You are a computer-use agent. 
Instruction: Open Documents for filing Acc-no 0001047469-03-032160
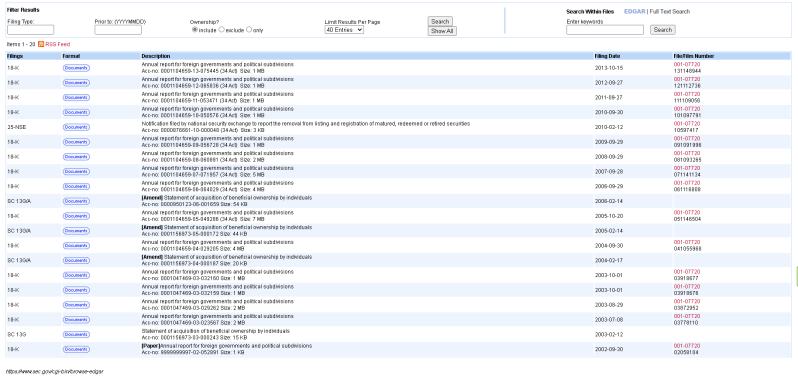click(x=76, y=275)
